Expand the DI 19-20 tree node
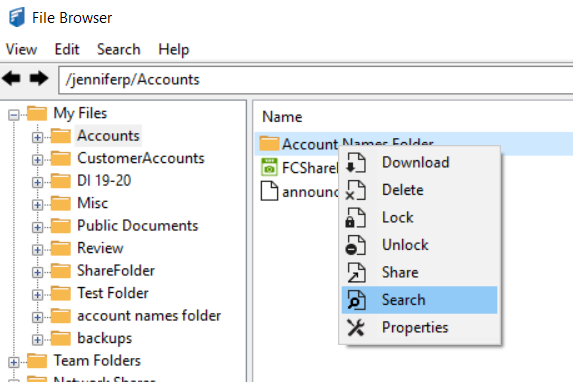Viewport: 573px width, 382px height. coord(37,182)
